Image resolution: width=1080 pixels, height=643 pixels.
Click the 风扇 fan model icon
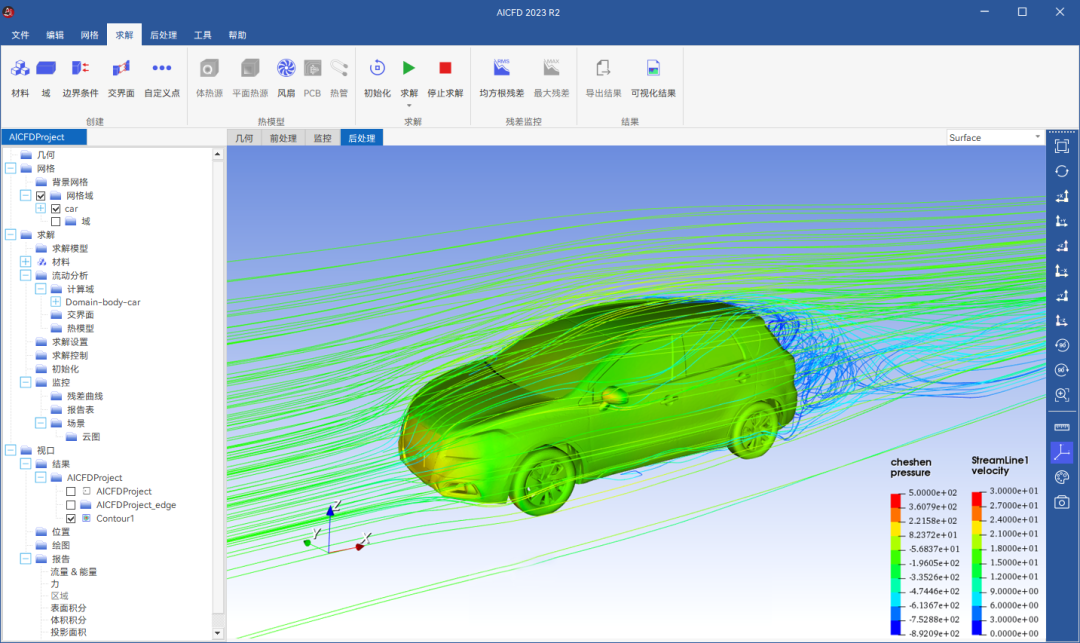[286, 70]
